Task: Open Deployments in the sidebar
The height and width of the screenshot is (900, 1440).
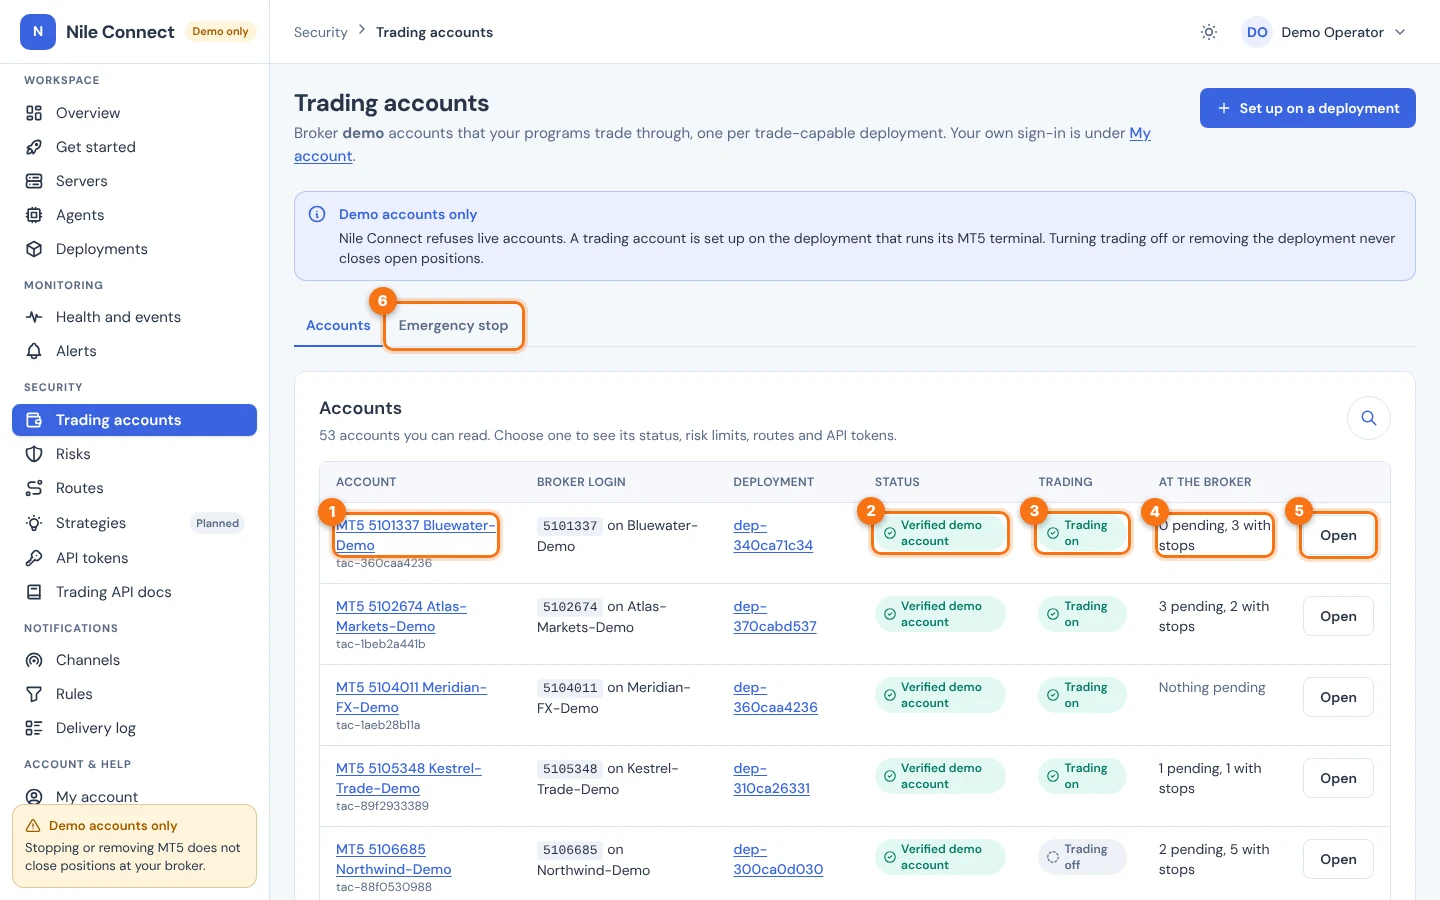Action: pyautogui.click(x=134, y=249)
